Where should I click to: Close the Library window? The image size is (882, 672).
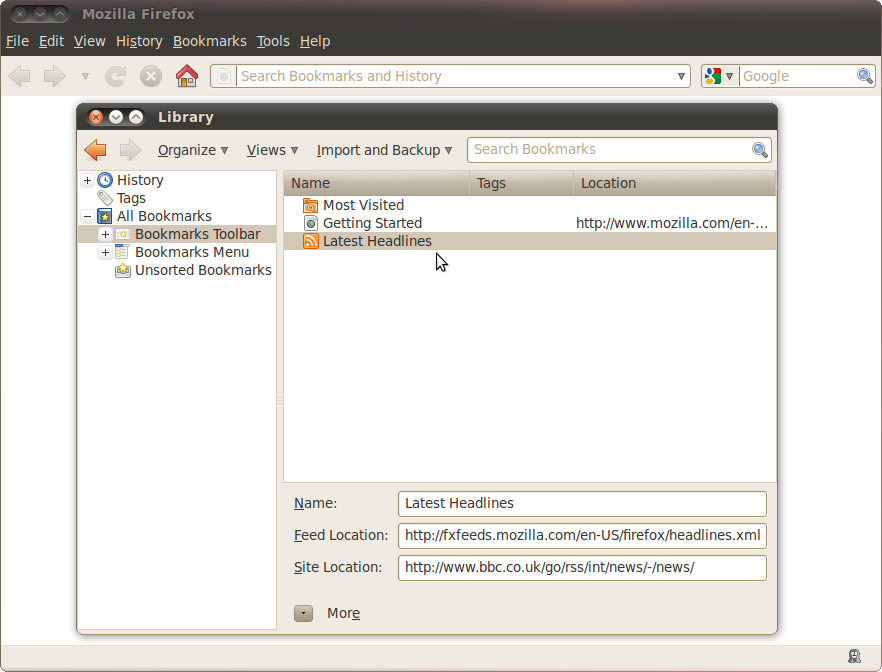pos(96,117)
